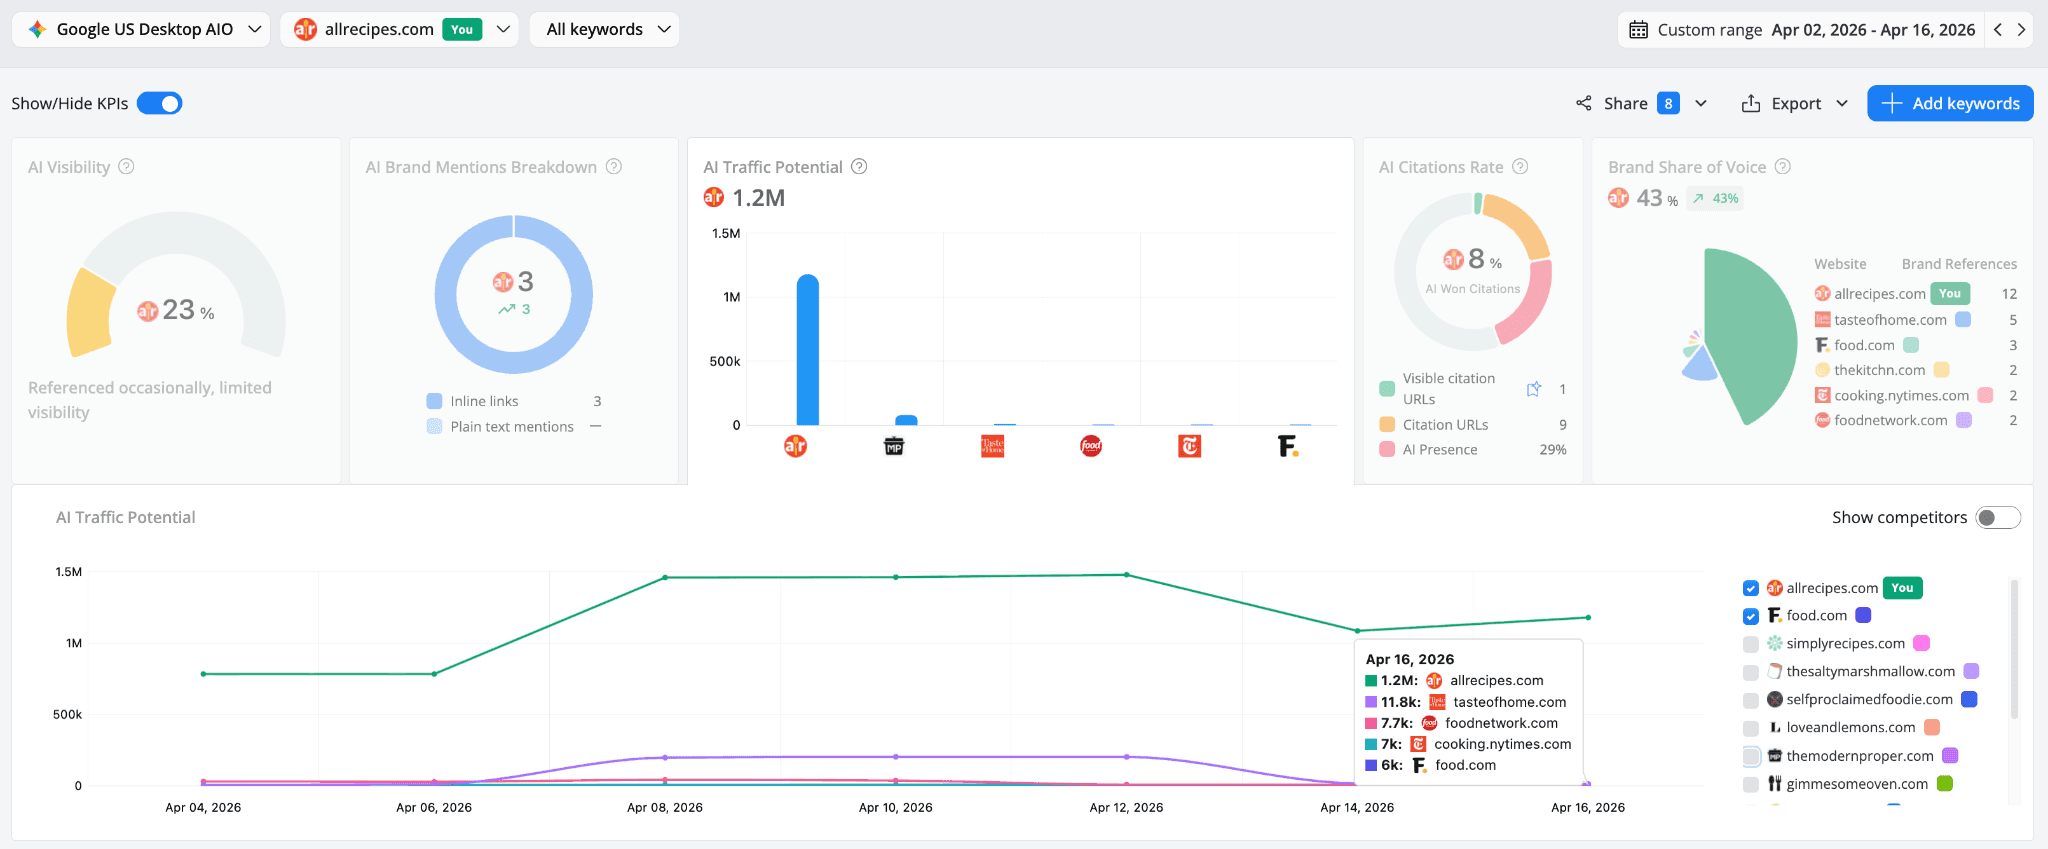Go to next date range arrow
2048x849 pixels.
pyautogui.click(x=2021, y=30)
